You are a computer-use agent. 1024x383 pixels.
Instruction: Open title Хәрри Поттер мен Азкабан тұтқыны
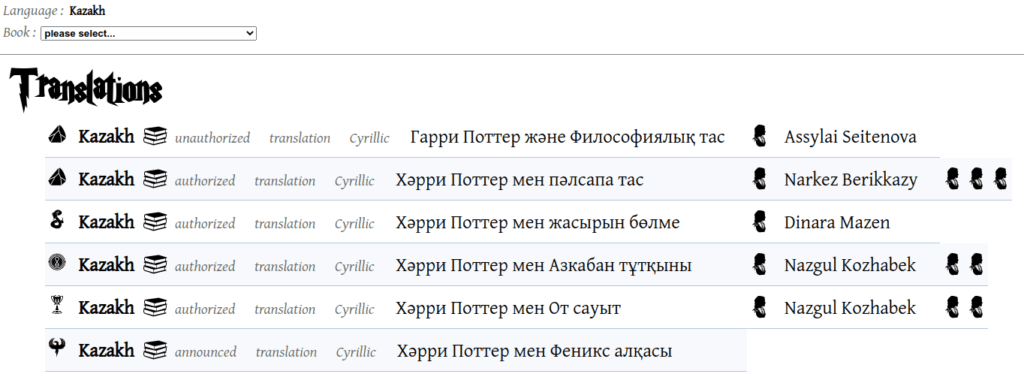tap(543, 265)
